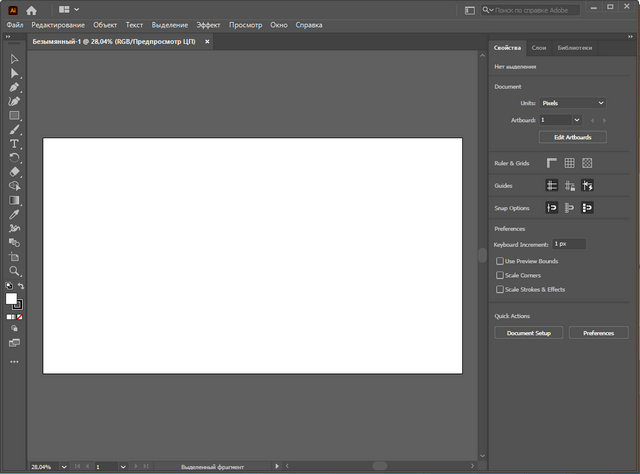The height and width of the screenshot is (474, 640).
Task: Select the Pen tool in the toolbar
Action: 14,88
